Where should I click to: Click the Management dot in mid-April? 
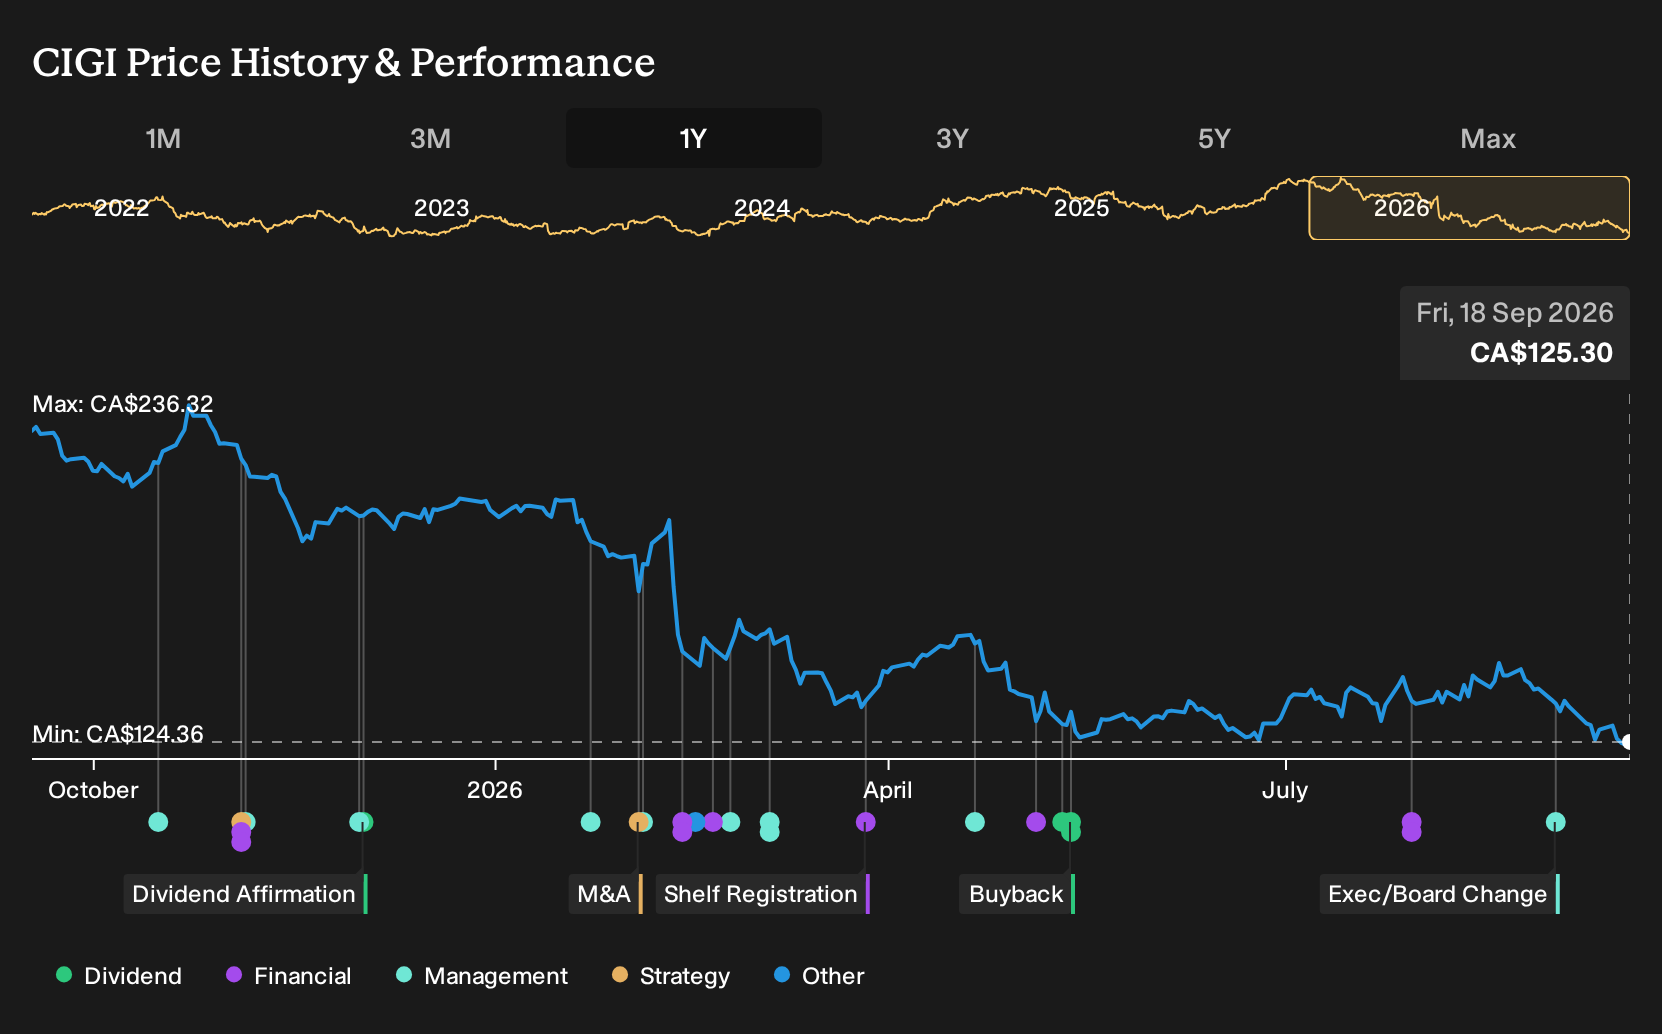click(975, 822)
